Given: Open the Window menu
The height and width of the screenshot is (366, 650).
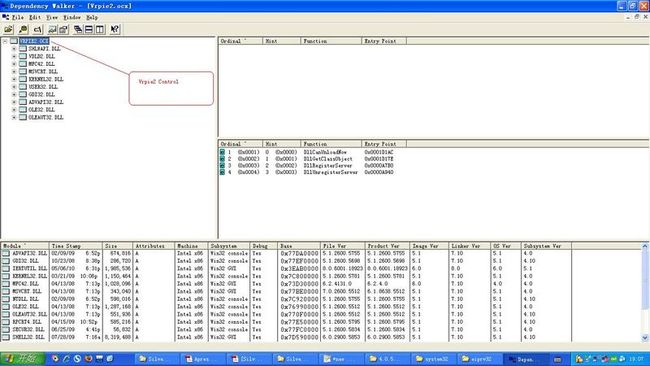Looking at the screenshot, I should 72,17.
